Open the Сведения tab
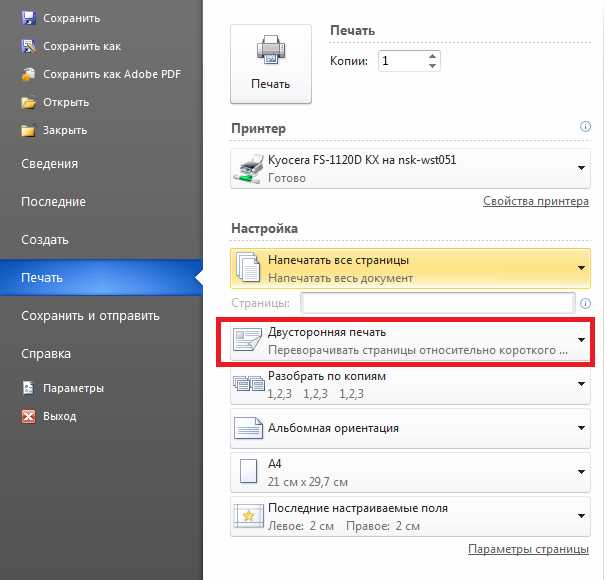The width and height of the screenshot is (605, 580). pos(50,164)
